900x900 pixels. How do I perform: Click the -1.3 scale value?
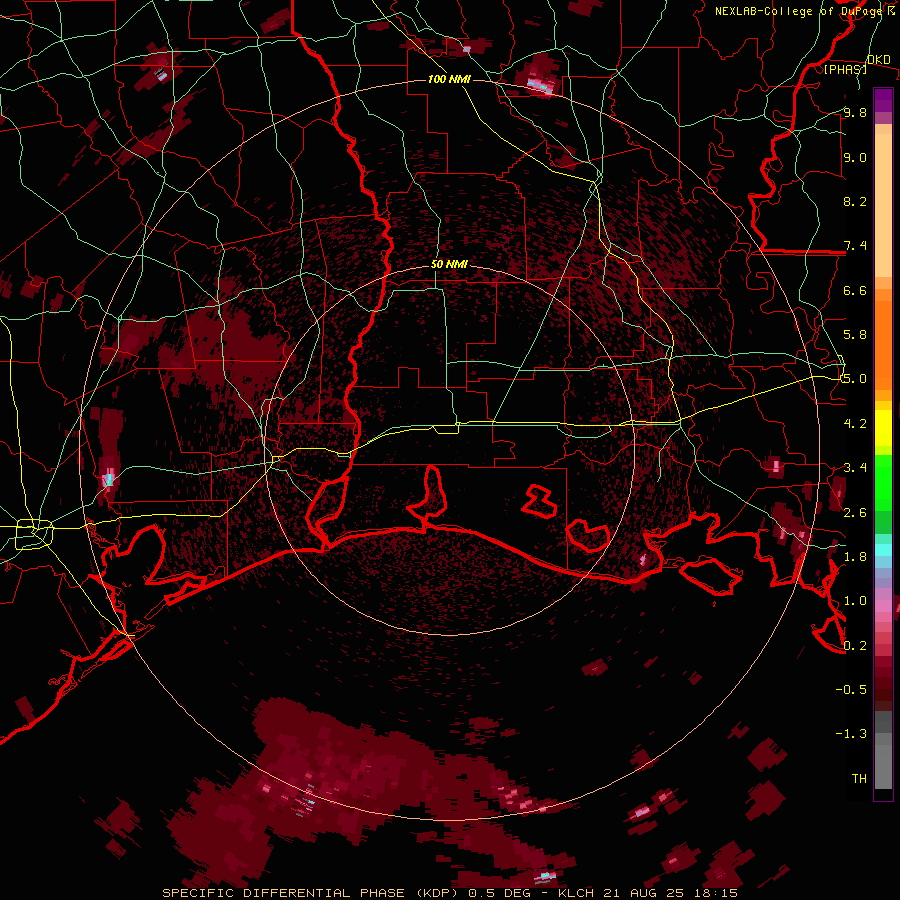851,734
